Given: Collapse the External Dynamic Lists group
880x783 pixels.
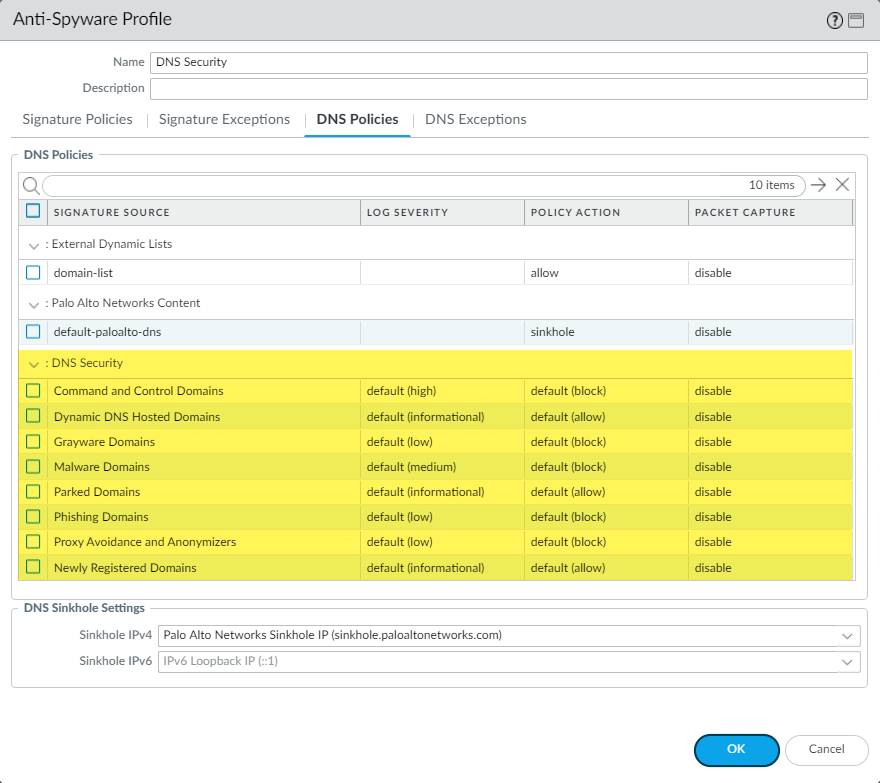Looking at the screenshot, I should click(34, 245).
